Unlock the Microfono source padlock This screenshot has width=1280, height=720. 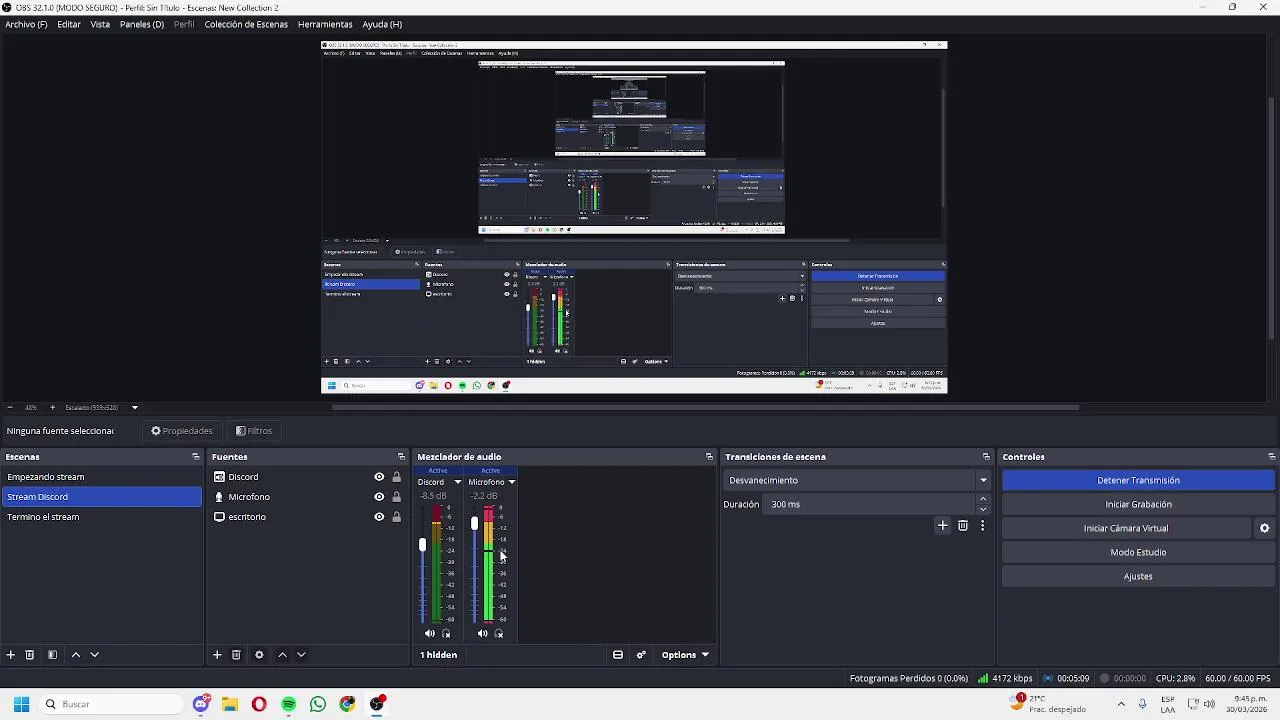396,497
